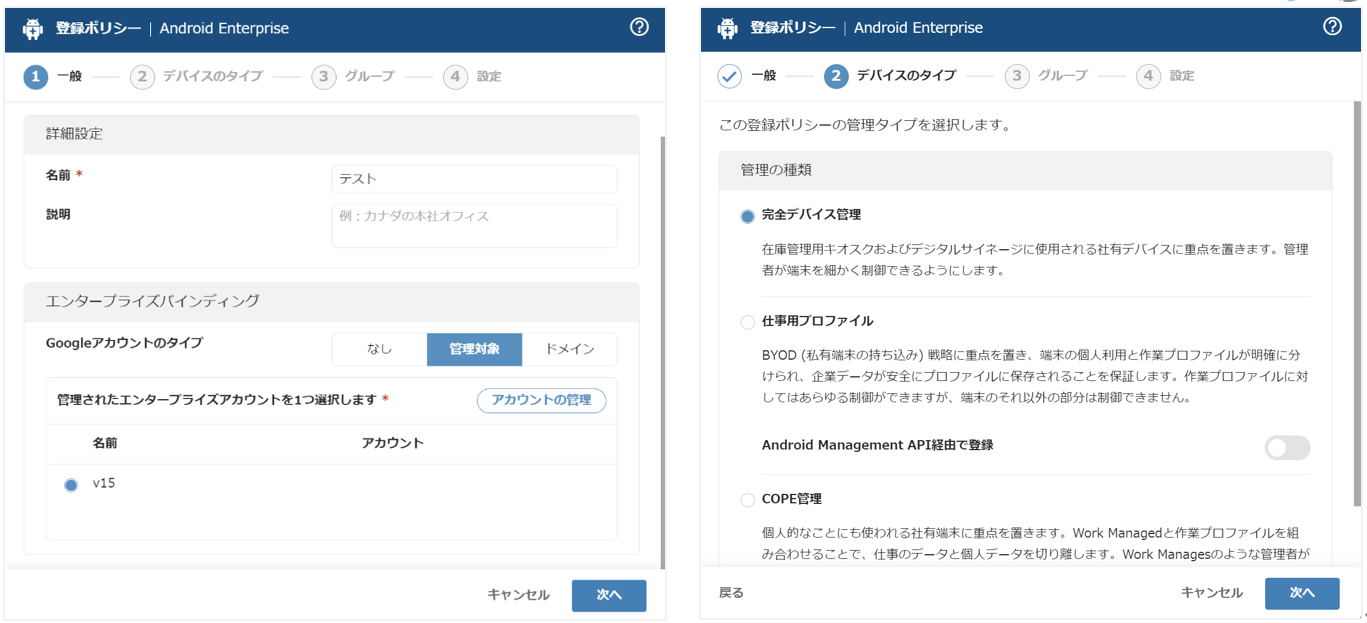Select 仕事用プロファイル radio option
The width and height of the screenshot is (1367, 623).
tap(748, 322)
